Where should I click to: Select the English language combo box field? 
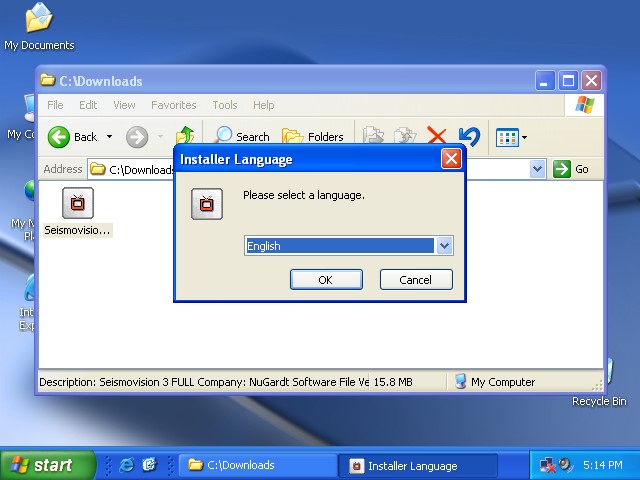coord(349,246)
